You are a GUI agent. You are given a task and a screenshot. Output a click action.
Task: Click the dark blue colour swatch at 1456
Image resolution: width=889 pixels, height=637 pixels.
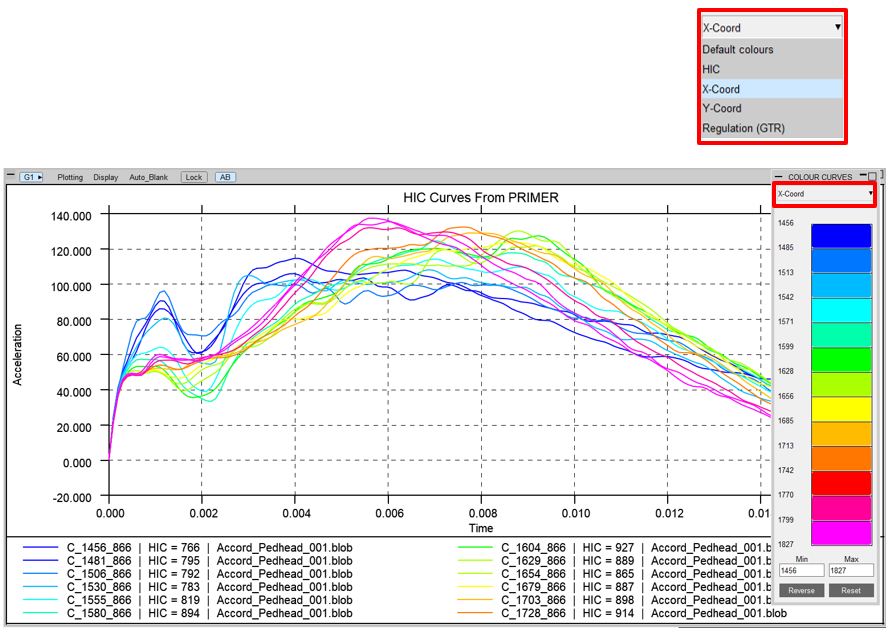tap(840, 236)
